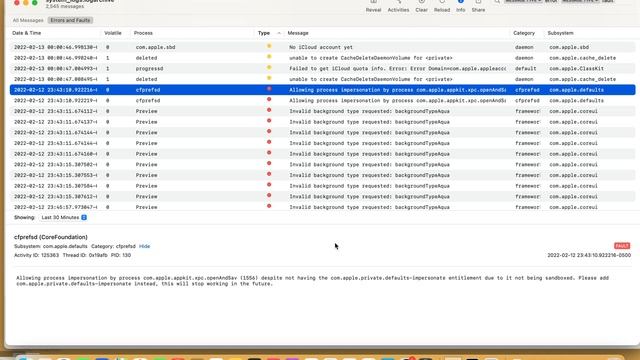Click 'PID: 130' in details
This screenshot has width=640, height=360.
click(121, 256)
